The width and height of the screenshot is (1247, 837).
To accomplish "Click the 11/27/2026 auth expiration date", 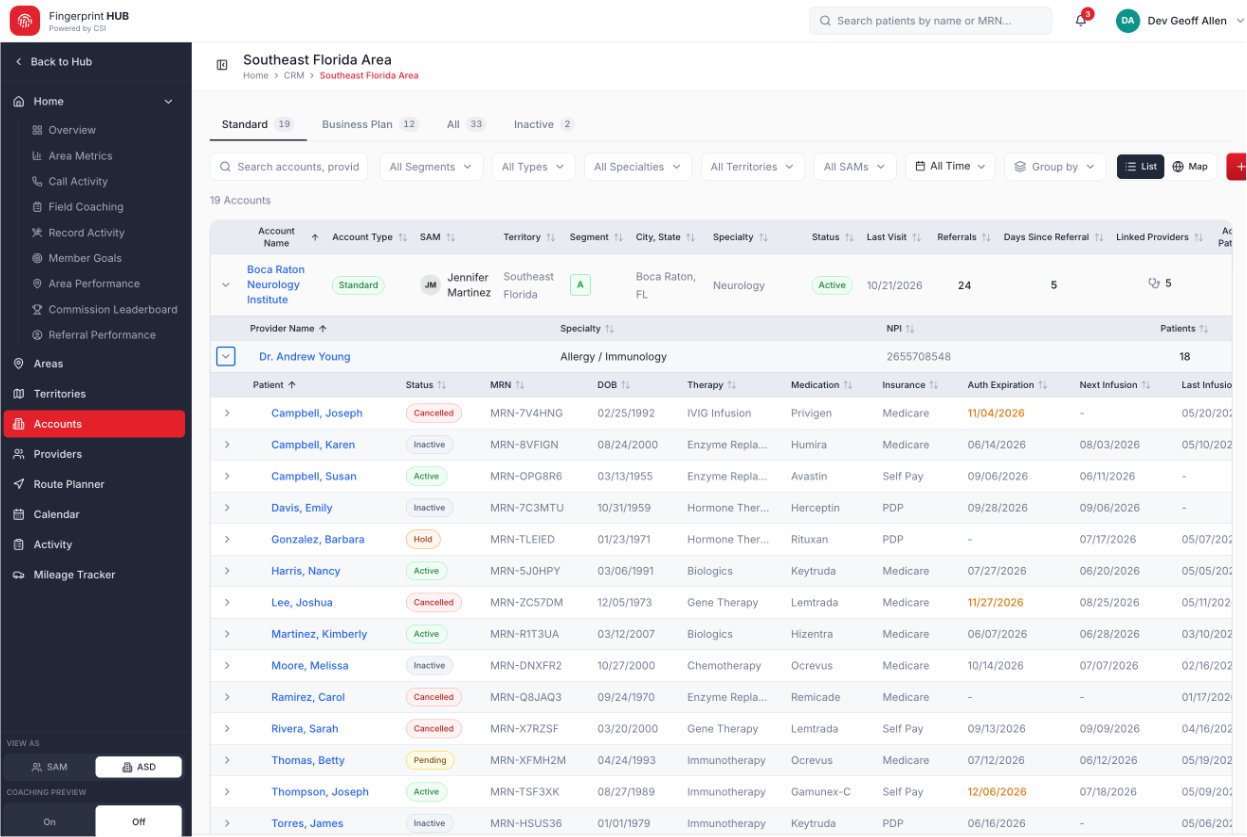I will pyautogui.click(x=996, y=603).
